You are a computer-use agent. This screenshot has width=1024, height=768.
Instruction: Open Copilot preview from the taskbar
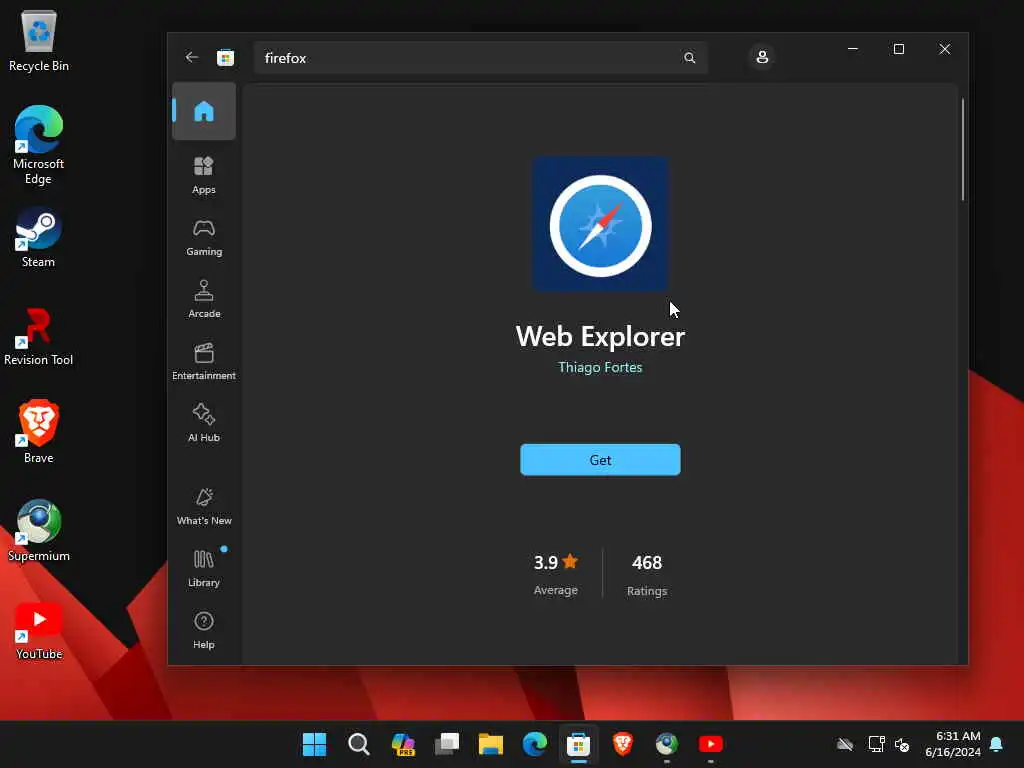(x=403, y=744)
